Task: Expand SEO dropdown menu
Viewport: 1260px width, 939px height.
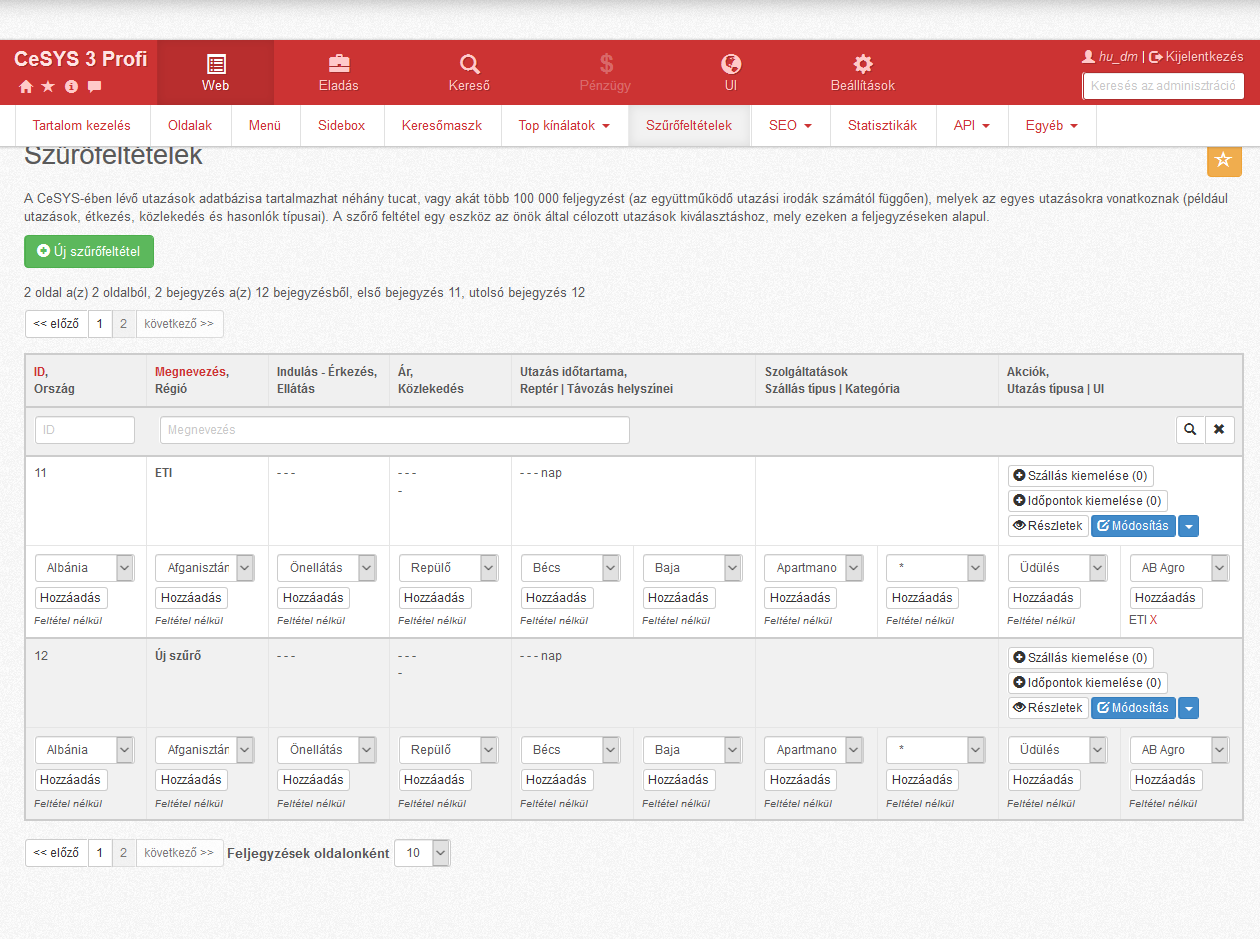Action: (x=790, y=126)
